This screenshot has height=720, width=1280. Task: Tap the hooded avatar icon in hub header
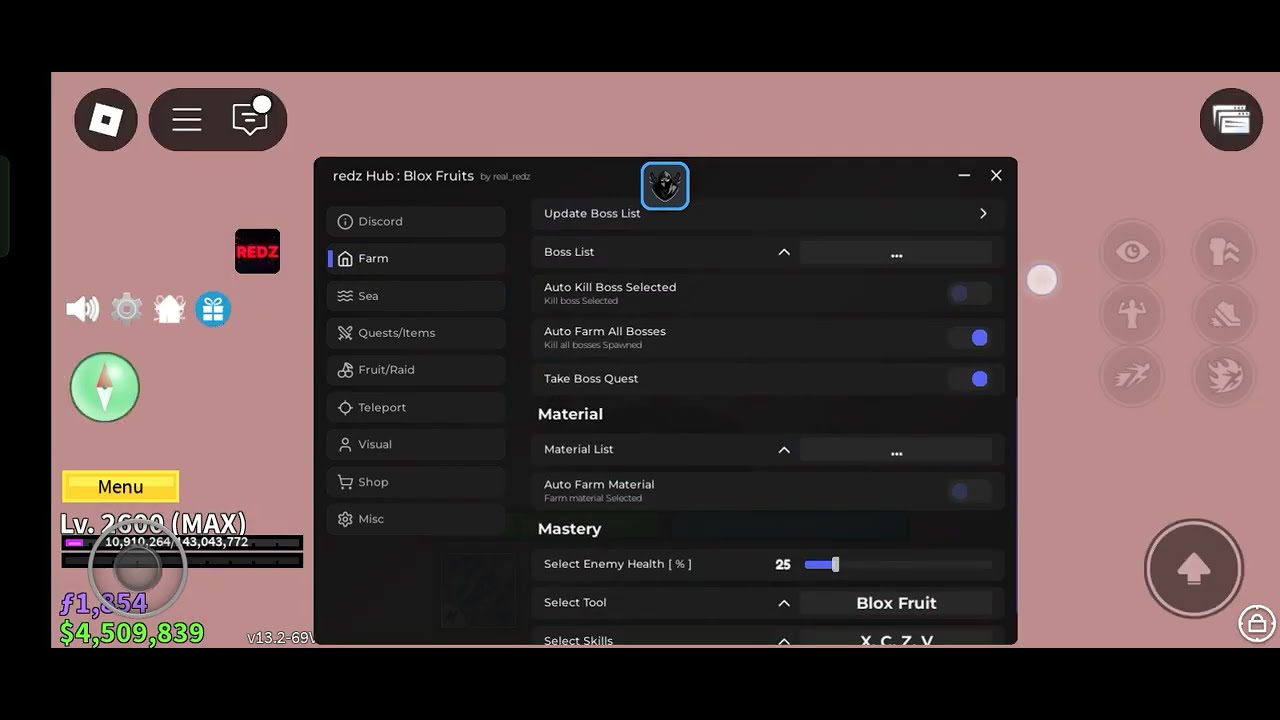665,186
